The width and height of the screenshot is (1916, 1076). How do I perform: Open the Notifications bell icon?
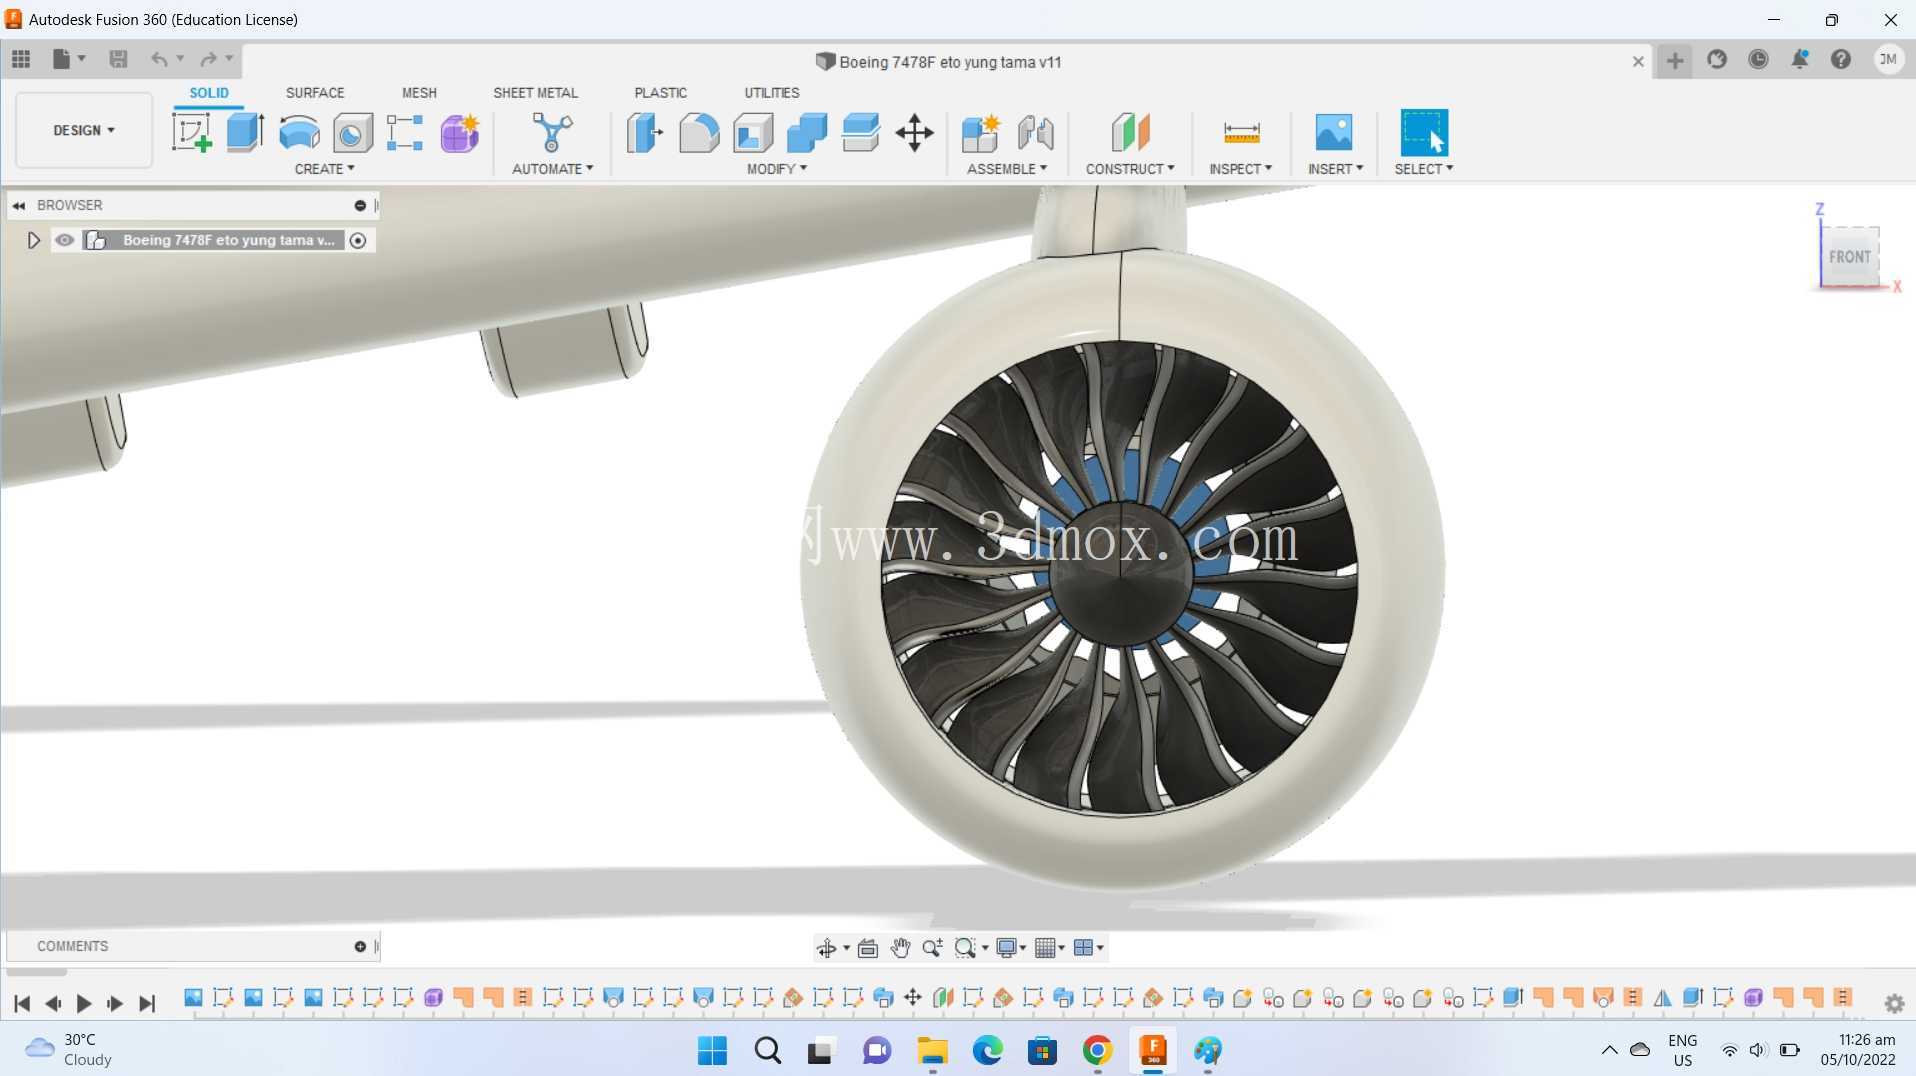(x=1799, y=60)
